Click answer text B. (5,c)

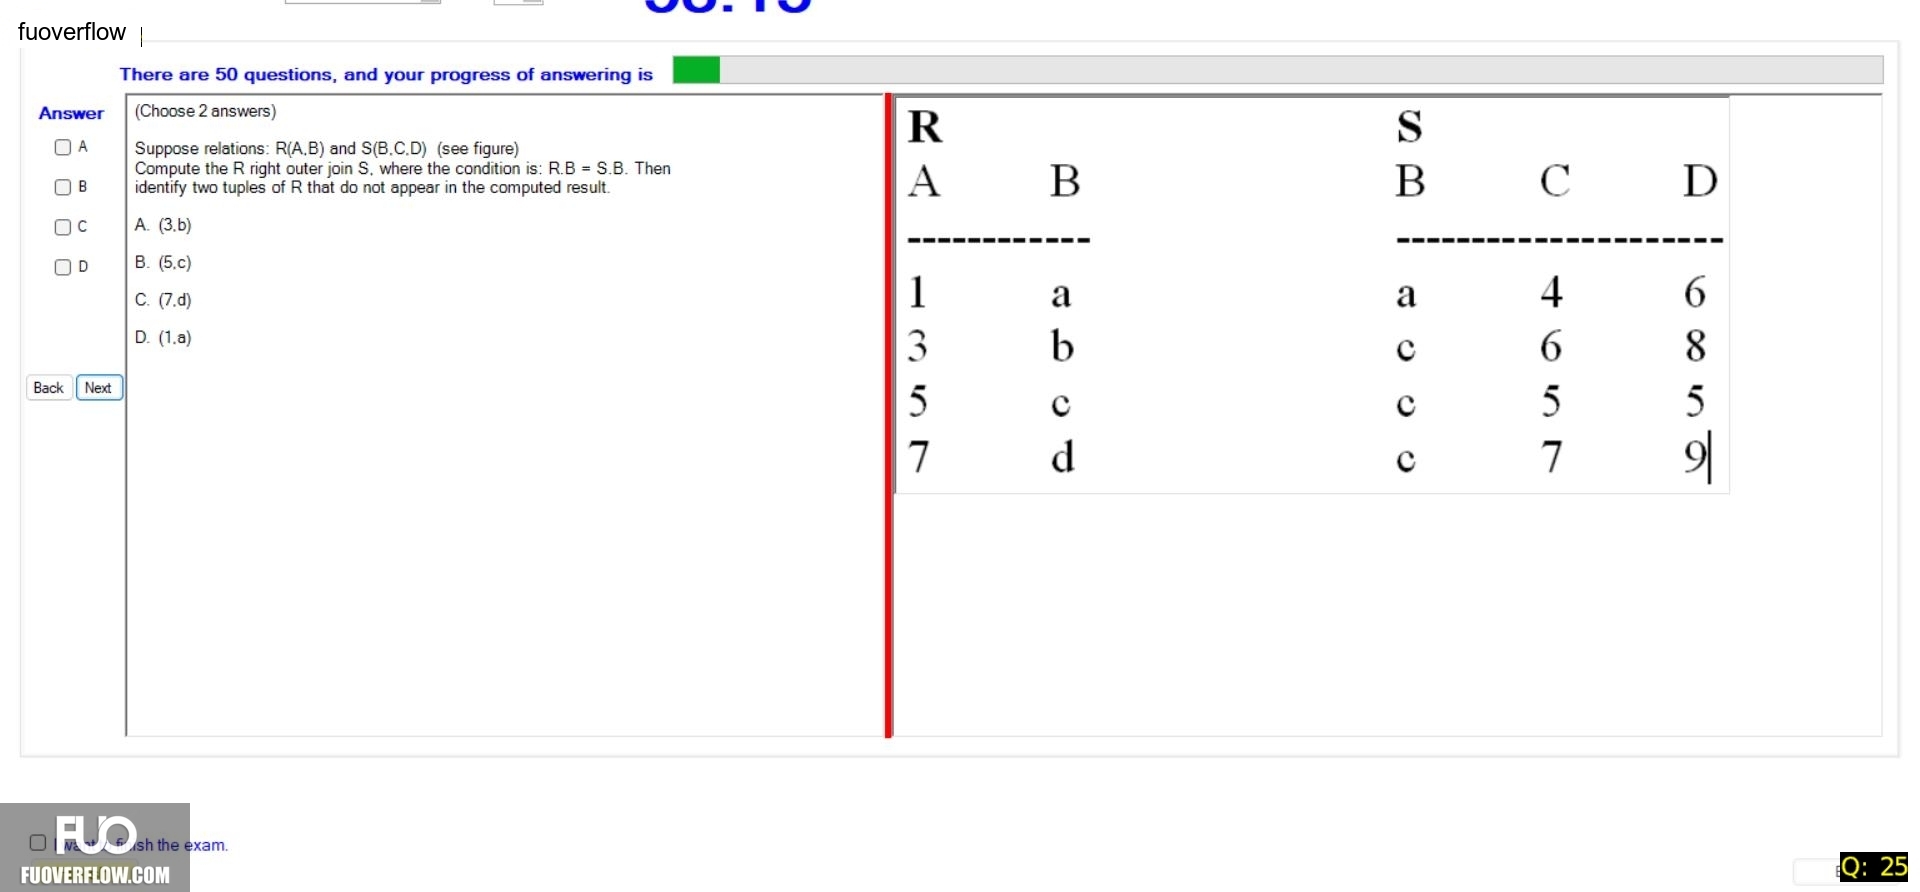(163, 263)
